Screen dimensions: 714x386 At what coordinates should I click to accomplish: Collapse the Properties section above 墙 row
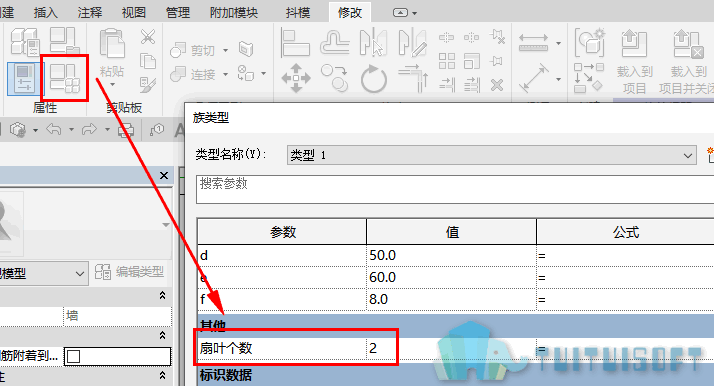tap(162, 295)
